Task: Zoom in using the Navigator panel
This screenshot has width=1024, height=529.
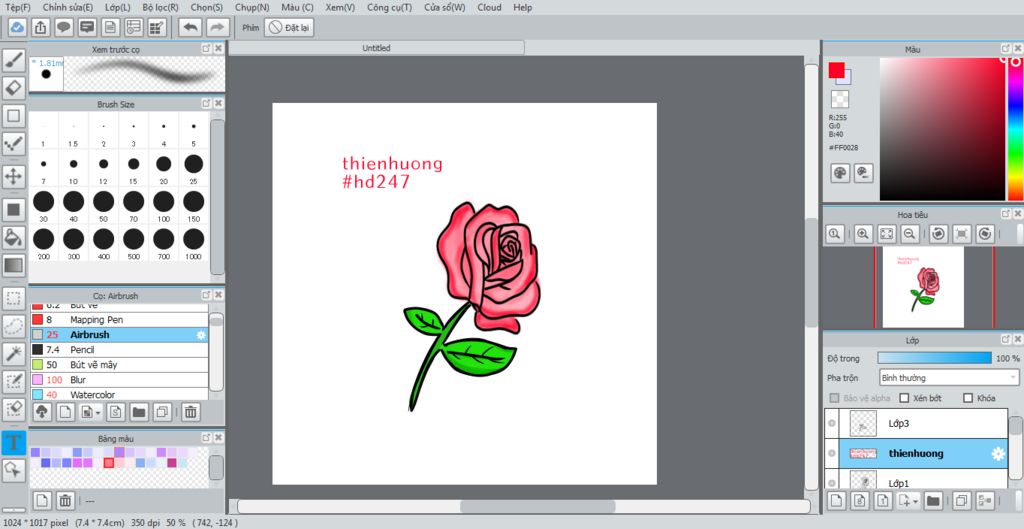Action: pyautogui.click(x=863, y=234)
